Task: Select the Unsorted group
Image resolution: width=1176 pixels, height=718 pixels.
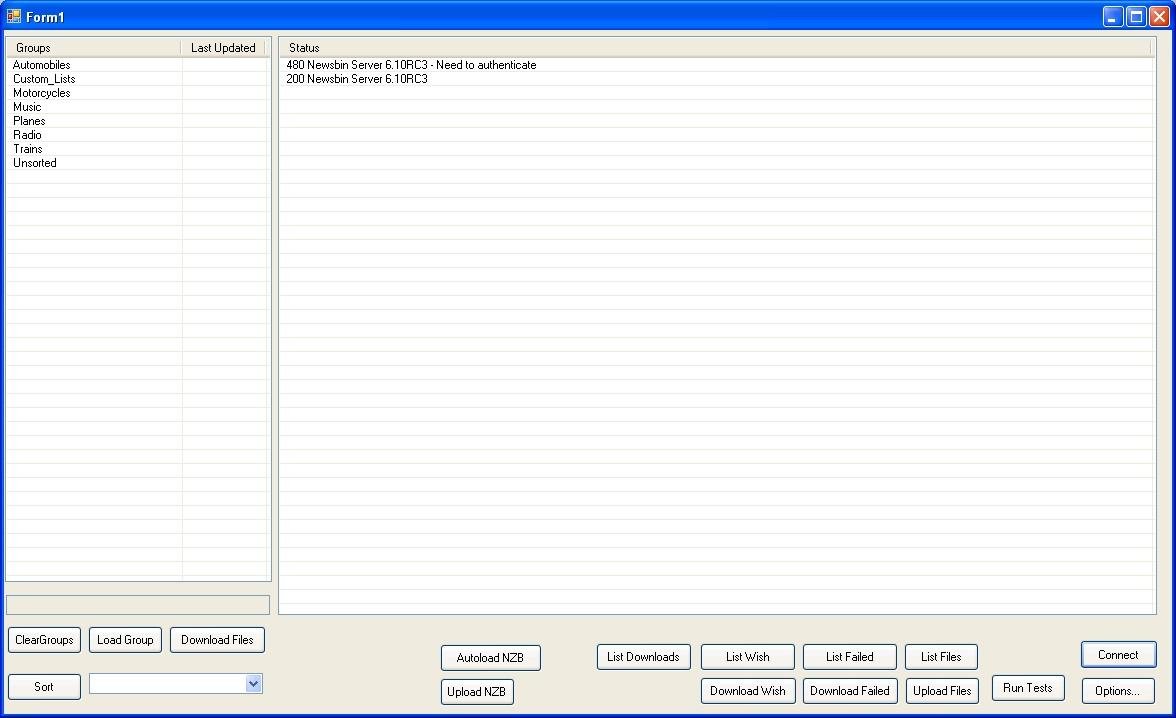Action: [34, 163]
